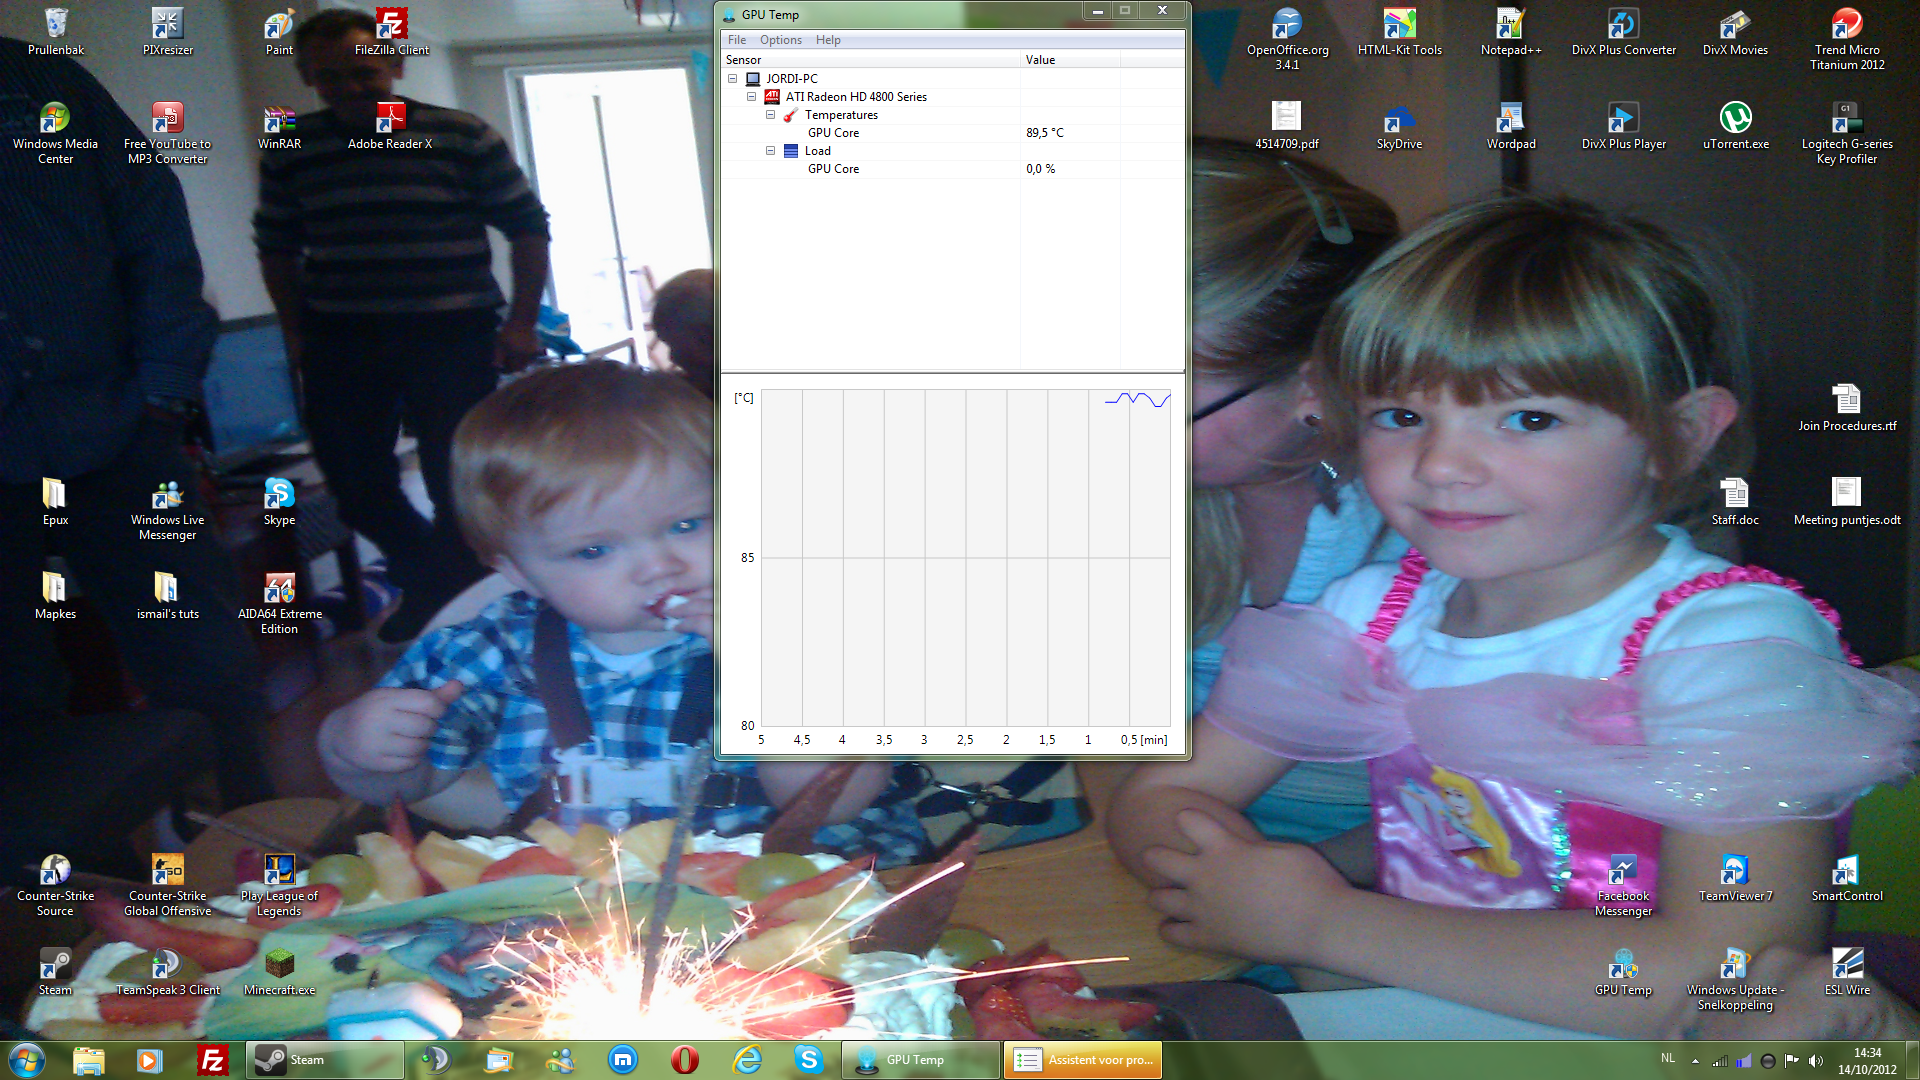Image resolution: width=1920 pixels, height=1080 pixels.
Task: Open Staff.doc document on desktop
Action: coord(1735,501)
